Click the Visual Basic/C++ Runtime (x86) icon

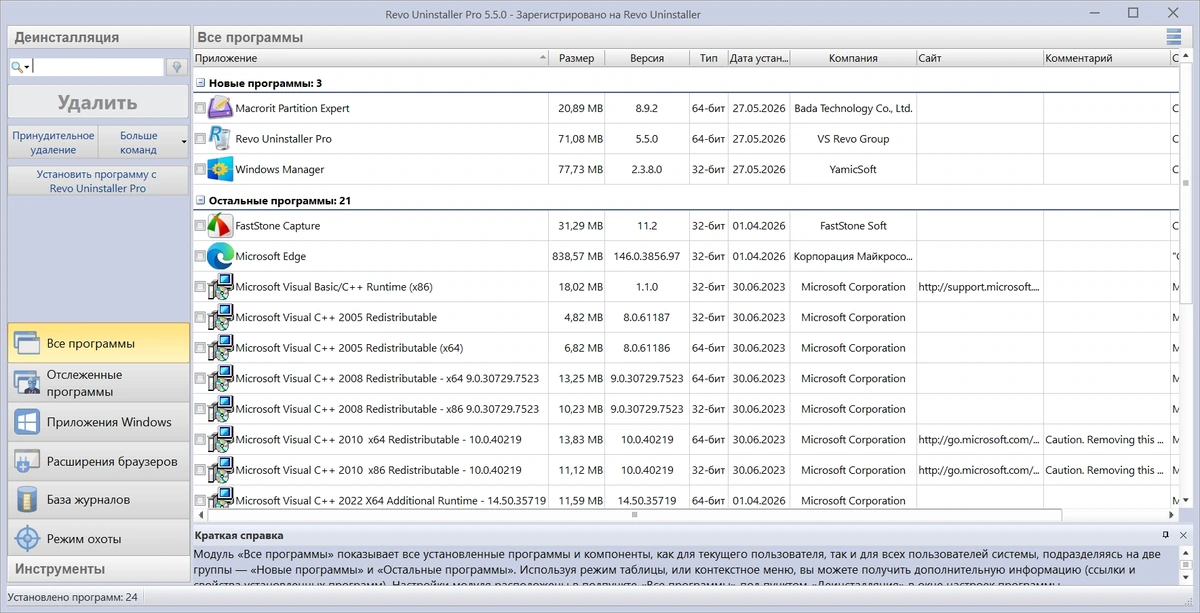tap(220, 287)
